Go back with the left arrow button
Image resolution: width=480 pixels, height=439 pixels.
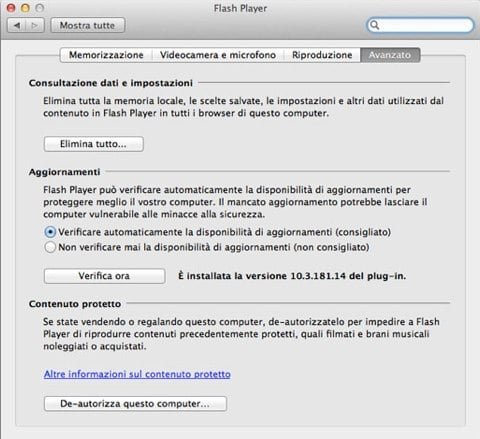click(x=16, y=25)
